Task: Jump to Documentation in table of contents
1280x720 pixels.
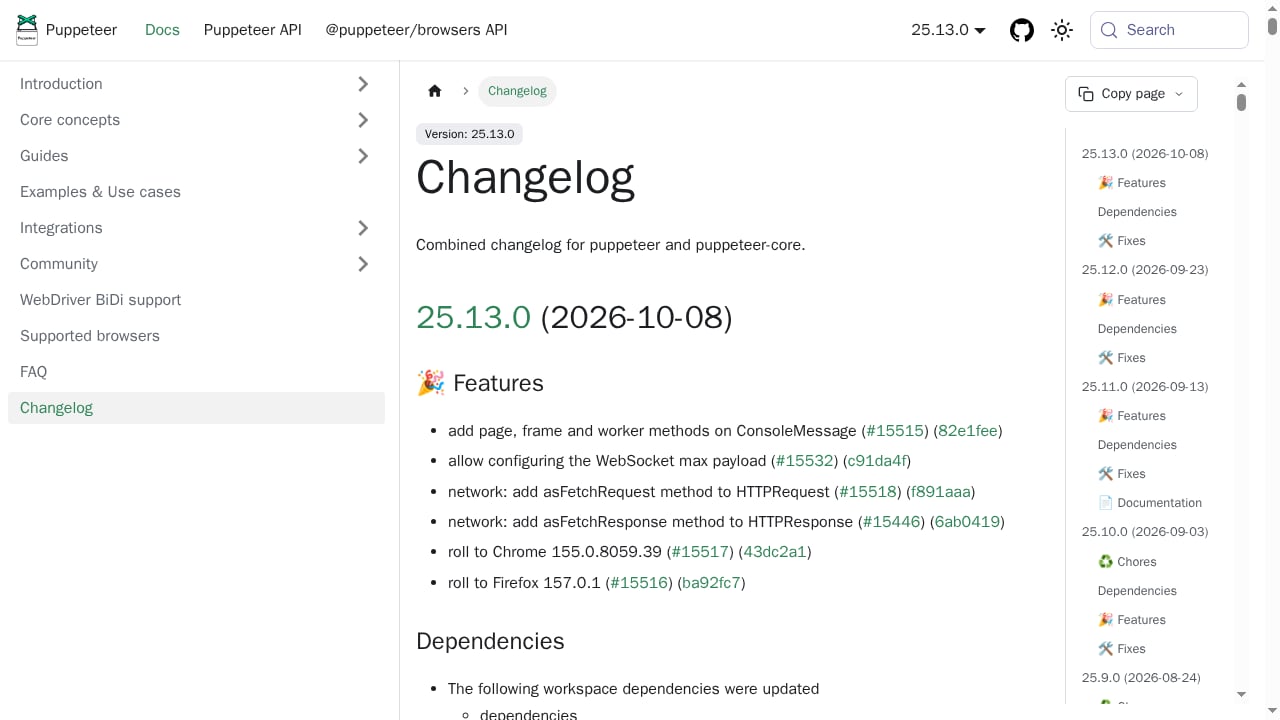Action: 1150,503
